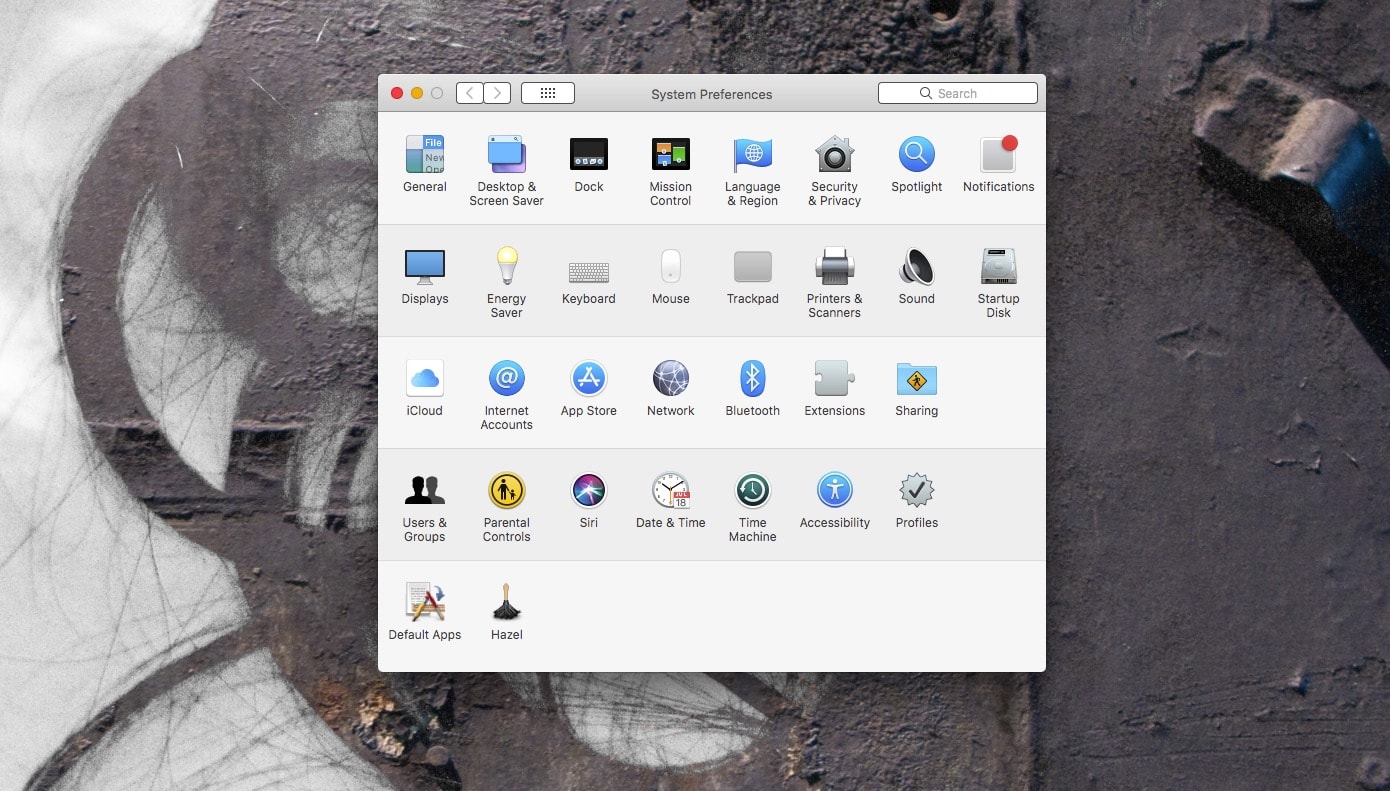Screen dimensions: 1390x791
Task: Open Spotlight preferences
Action: tap(916, 155)
